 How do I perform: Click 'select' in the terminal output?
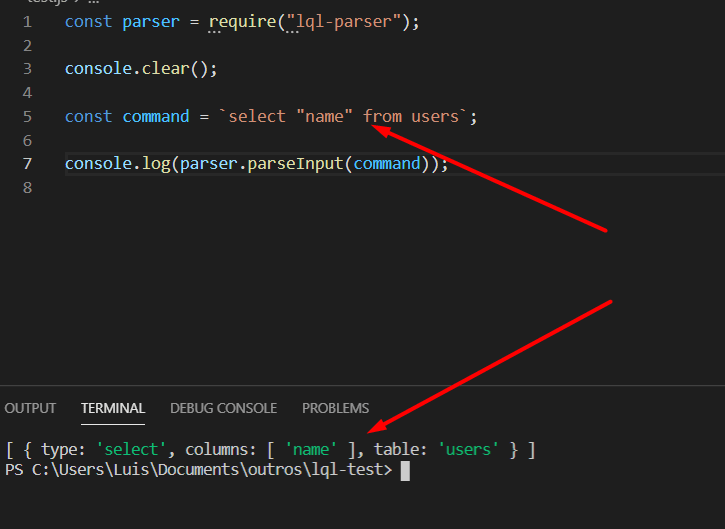click(x=131, y=449)
